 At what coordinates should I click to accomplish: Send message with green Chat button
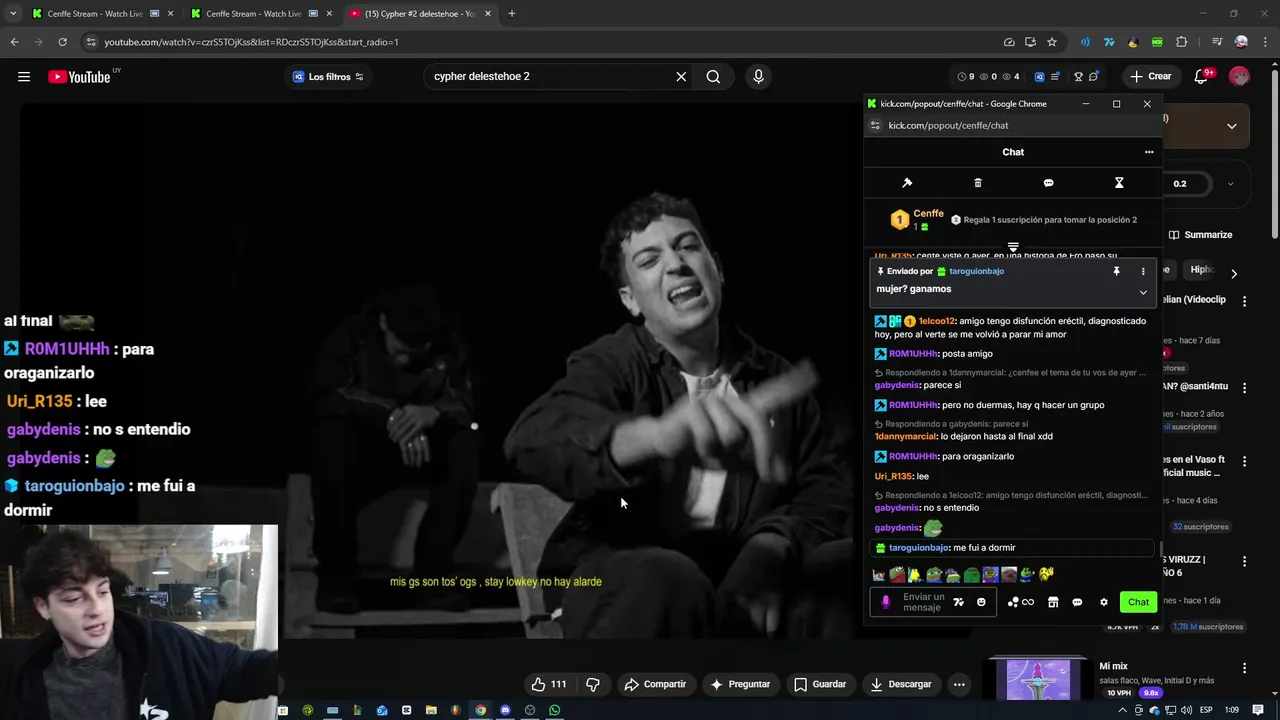pyautogui.click(x=1138, y=602)
